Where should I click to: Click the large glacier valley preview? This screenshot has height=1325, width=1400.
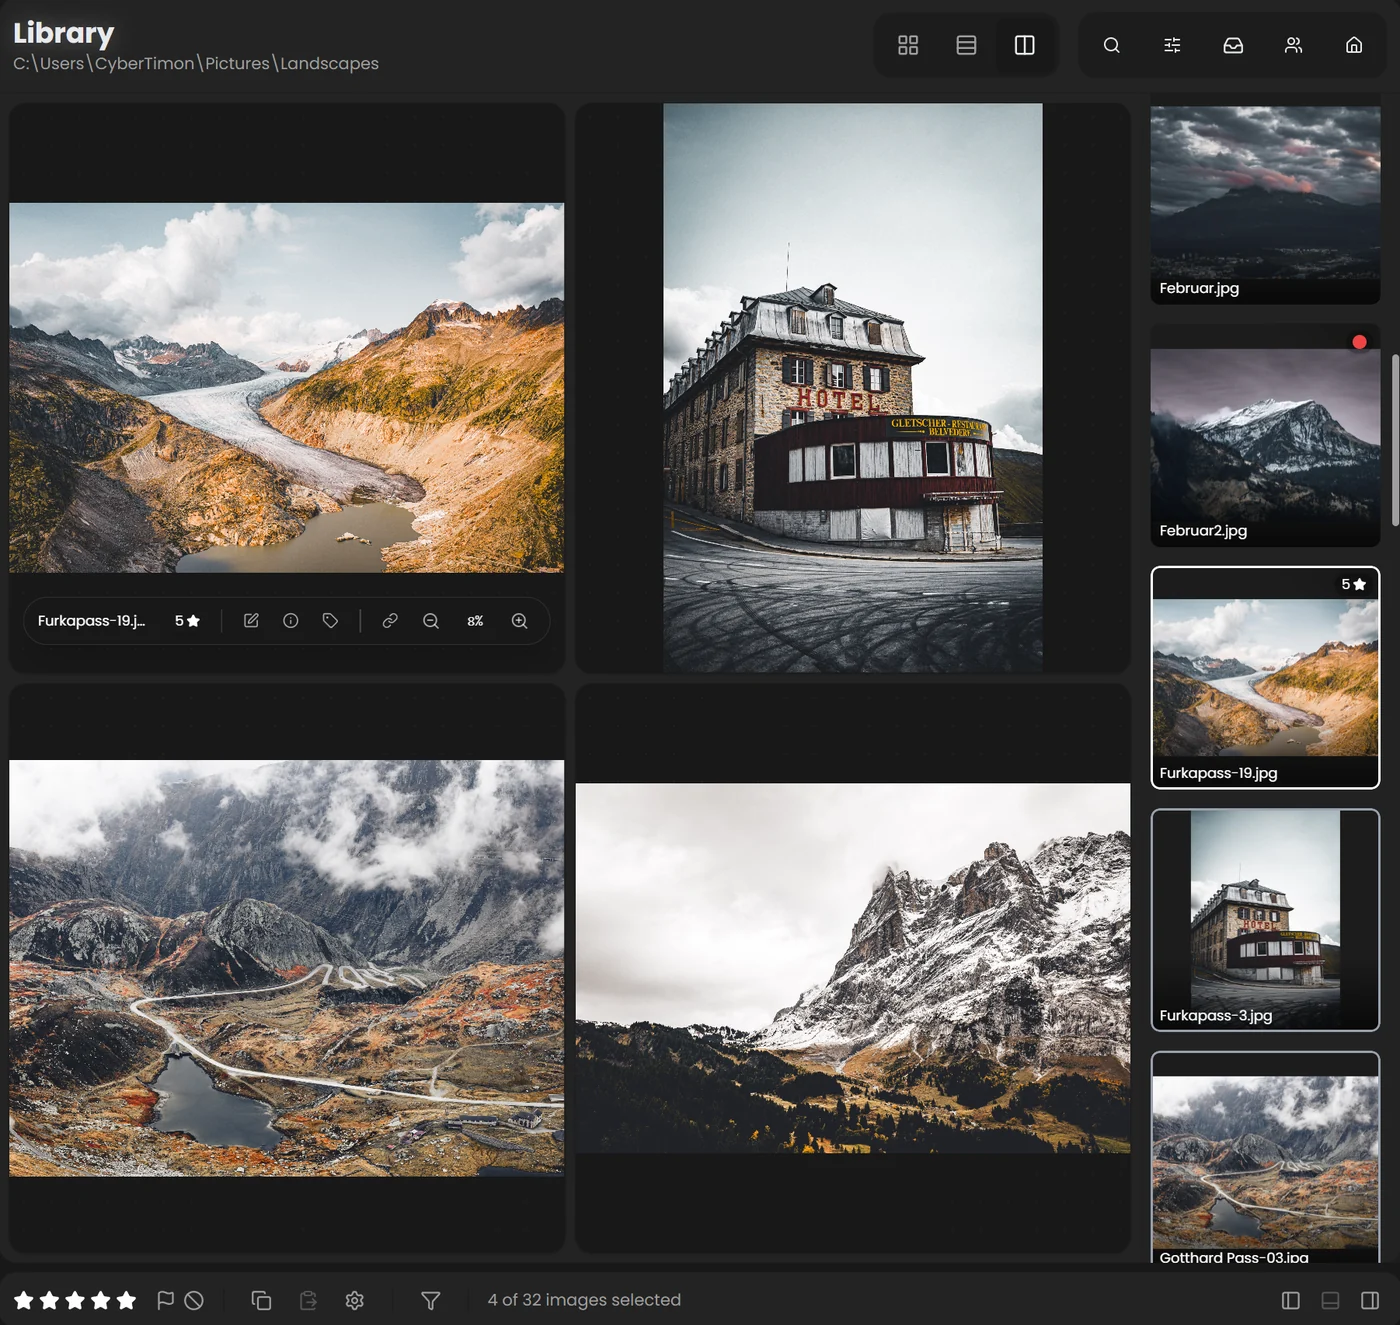coord(287,388)
